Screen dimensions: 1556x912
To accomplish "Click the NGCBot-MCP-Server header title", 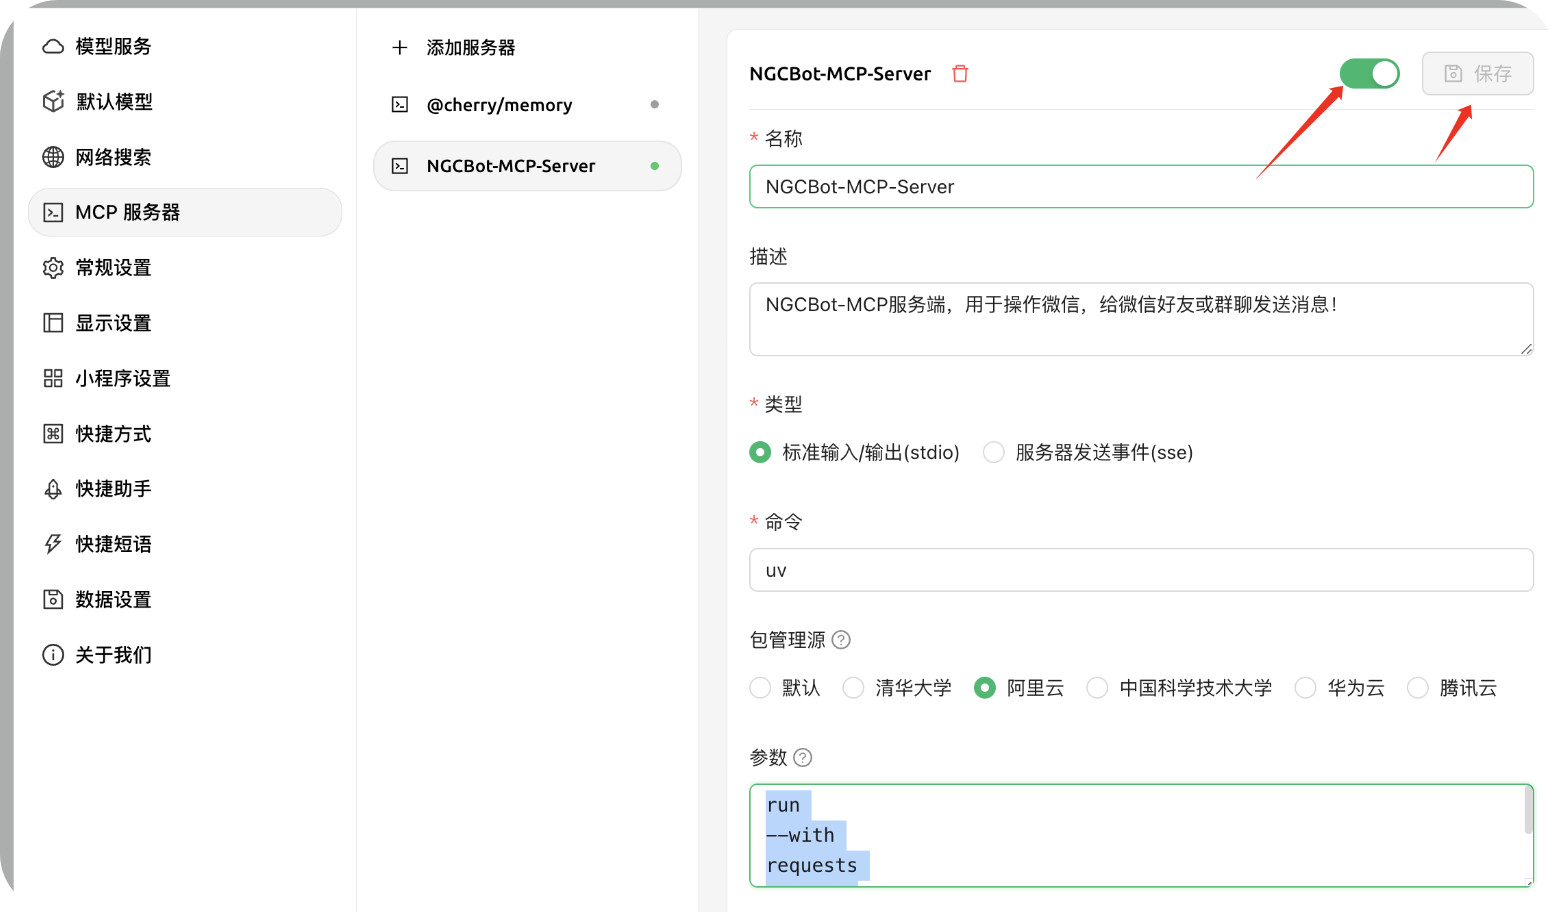I will coord(840,73).
